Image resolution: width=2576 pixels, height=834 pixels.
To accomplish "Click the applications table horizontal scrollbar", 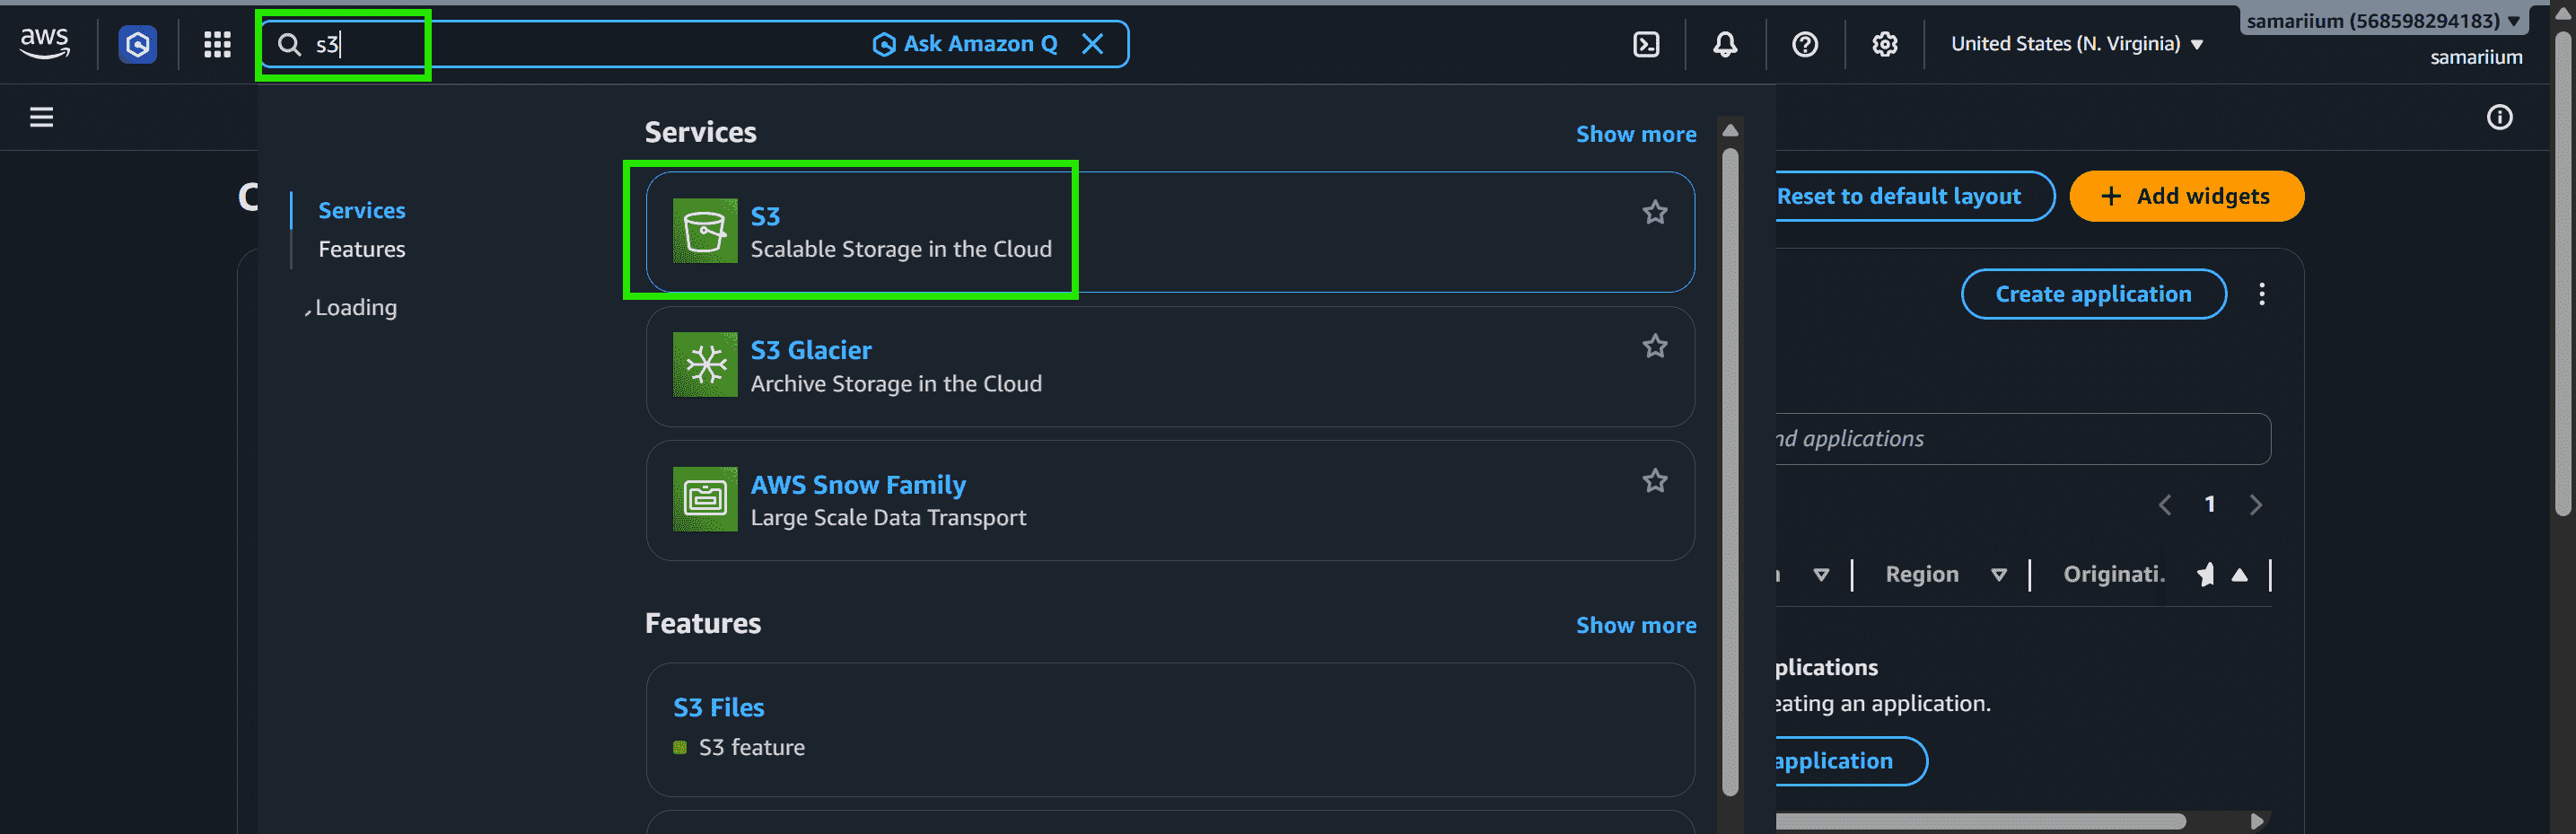I will 1980,821.
